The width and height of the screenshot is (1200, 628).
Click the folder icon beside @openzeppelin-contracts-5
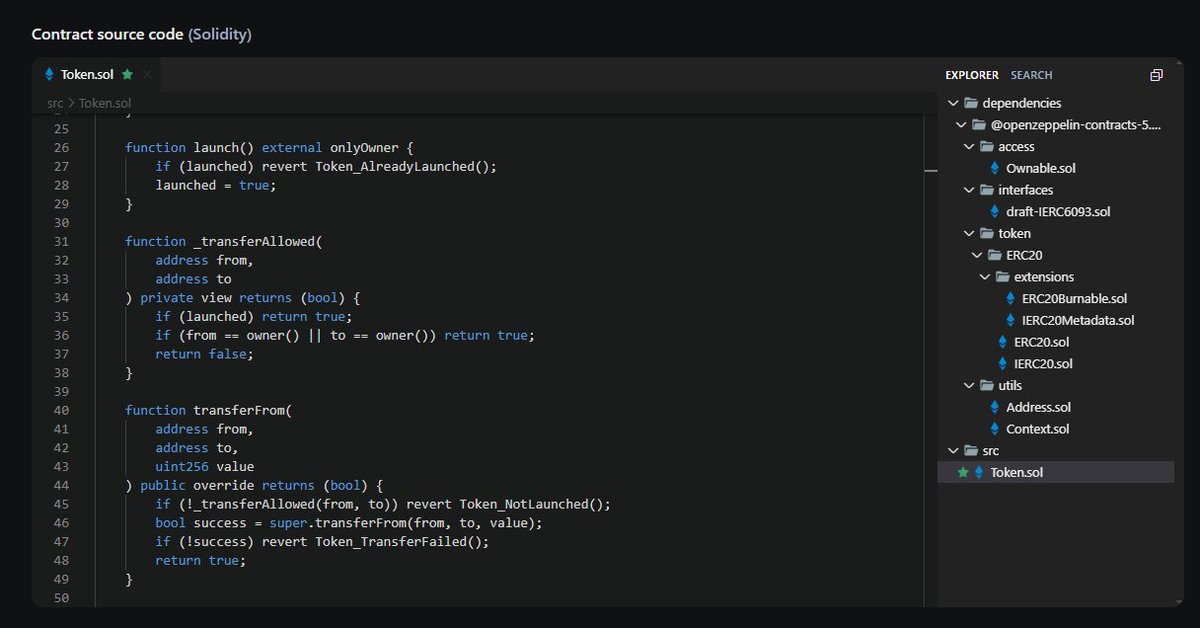(x=978, y=125)
